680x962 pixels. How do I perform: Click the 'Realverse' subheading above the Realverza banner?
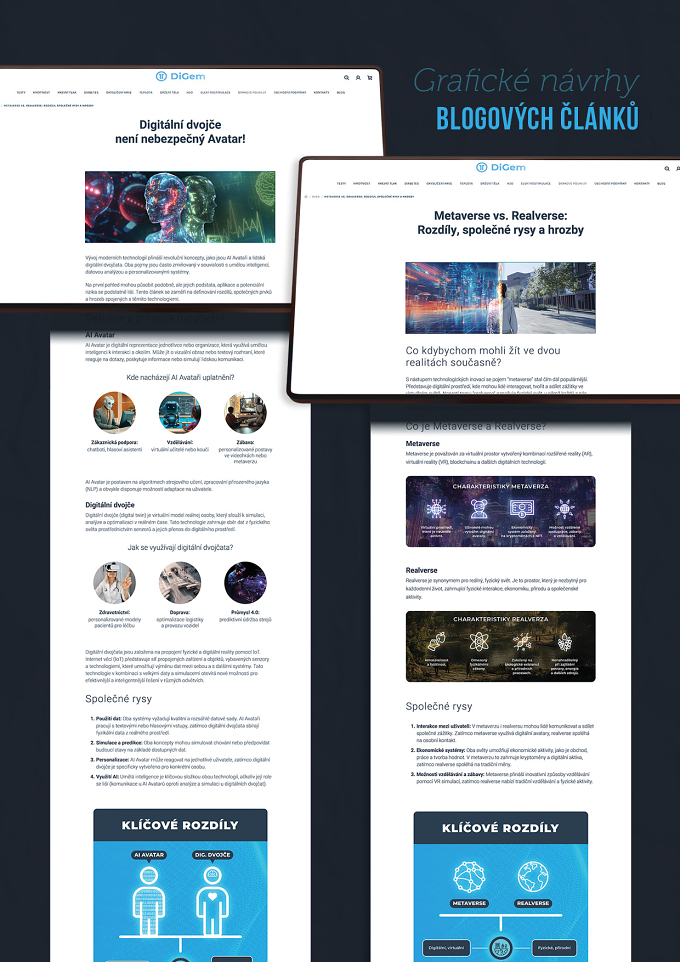[422, 571]
